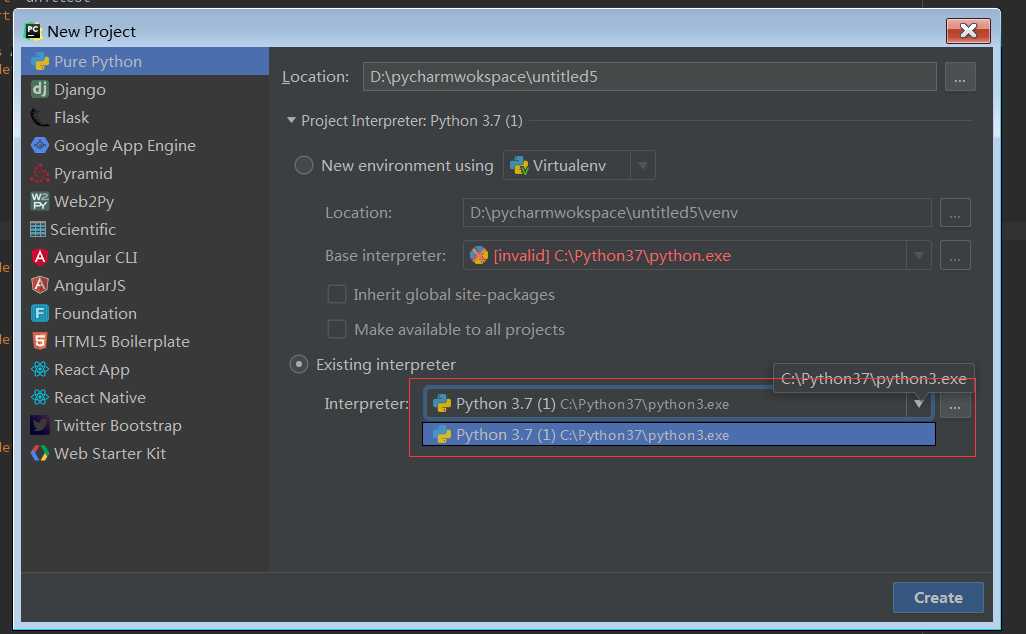1026x634 pixels.
Task: Select the Existing interpreter radio button
Action: coord(299,364)
